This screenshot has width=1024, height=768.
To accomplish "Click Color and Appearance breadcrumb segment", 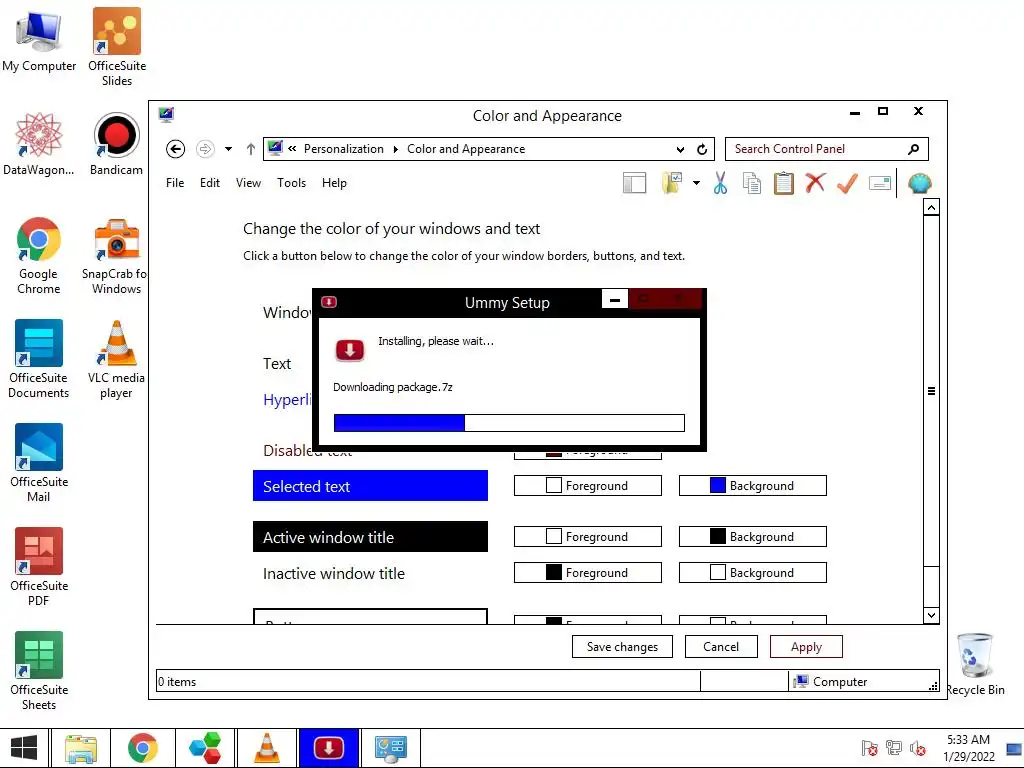I will (466, 149).
